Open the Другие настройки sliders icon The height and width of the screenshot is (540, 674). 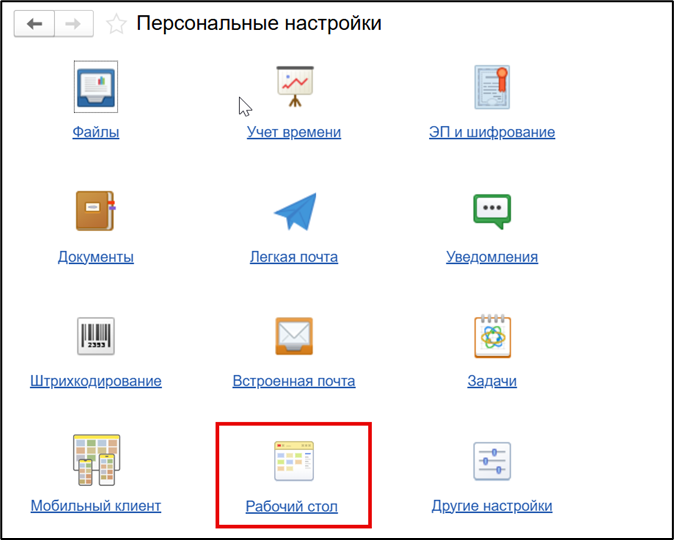pos(492,461)
